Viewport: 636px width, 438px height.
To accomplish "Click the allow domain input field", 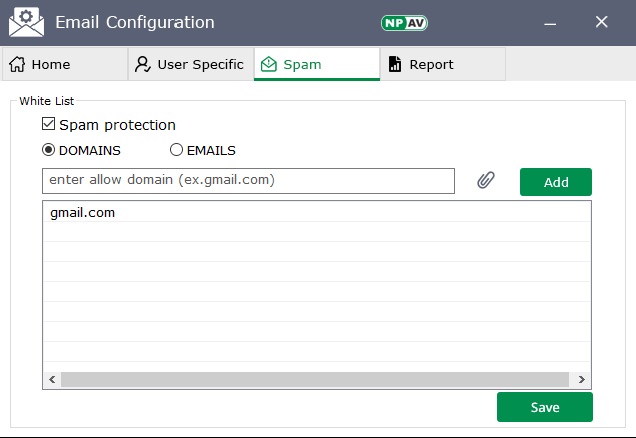I will pos(248,181).
